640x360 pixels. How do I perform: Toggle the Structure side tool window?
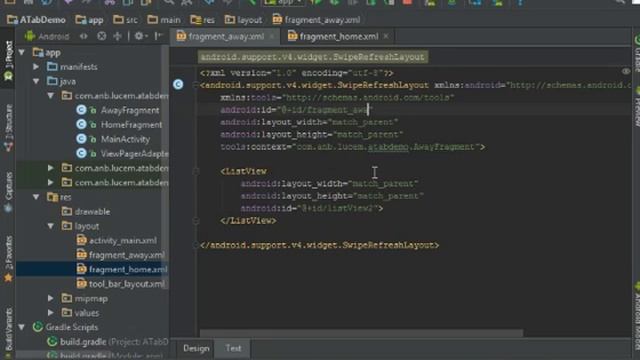coord(8,128)
